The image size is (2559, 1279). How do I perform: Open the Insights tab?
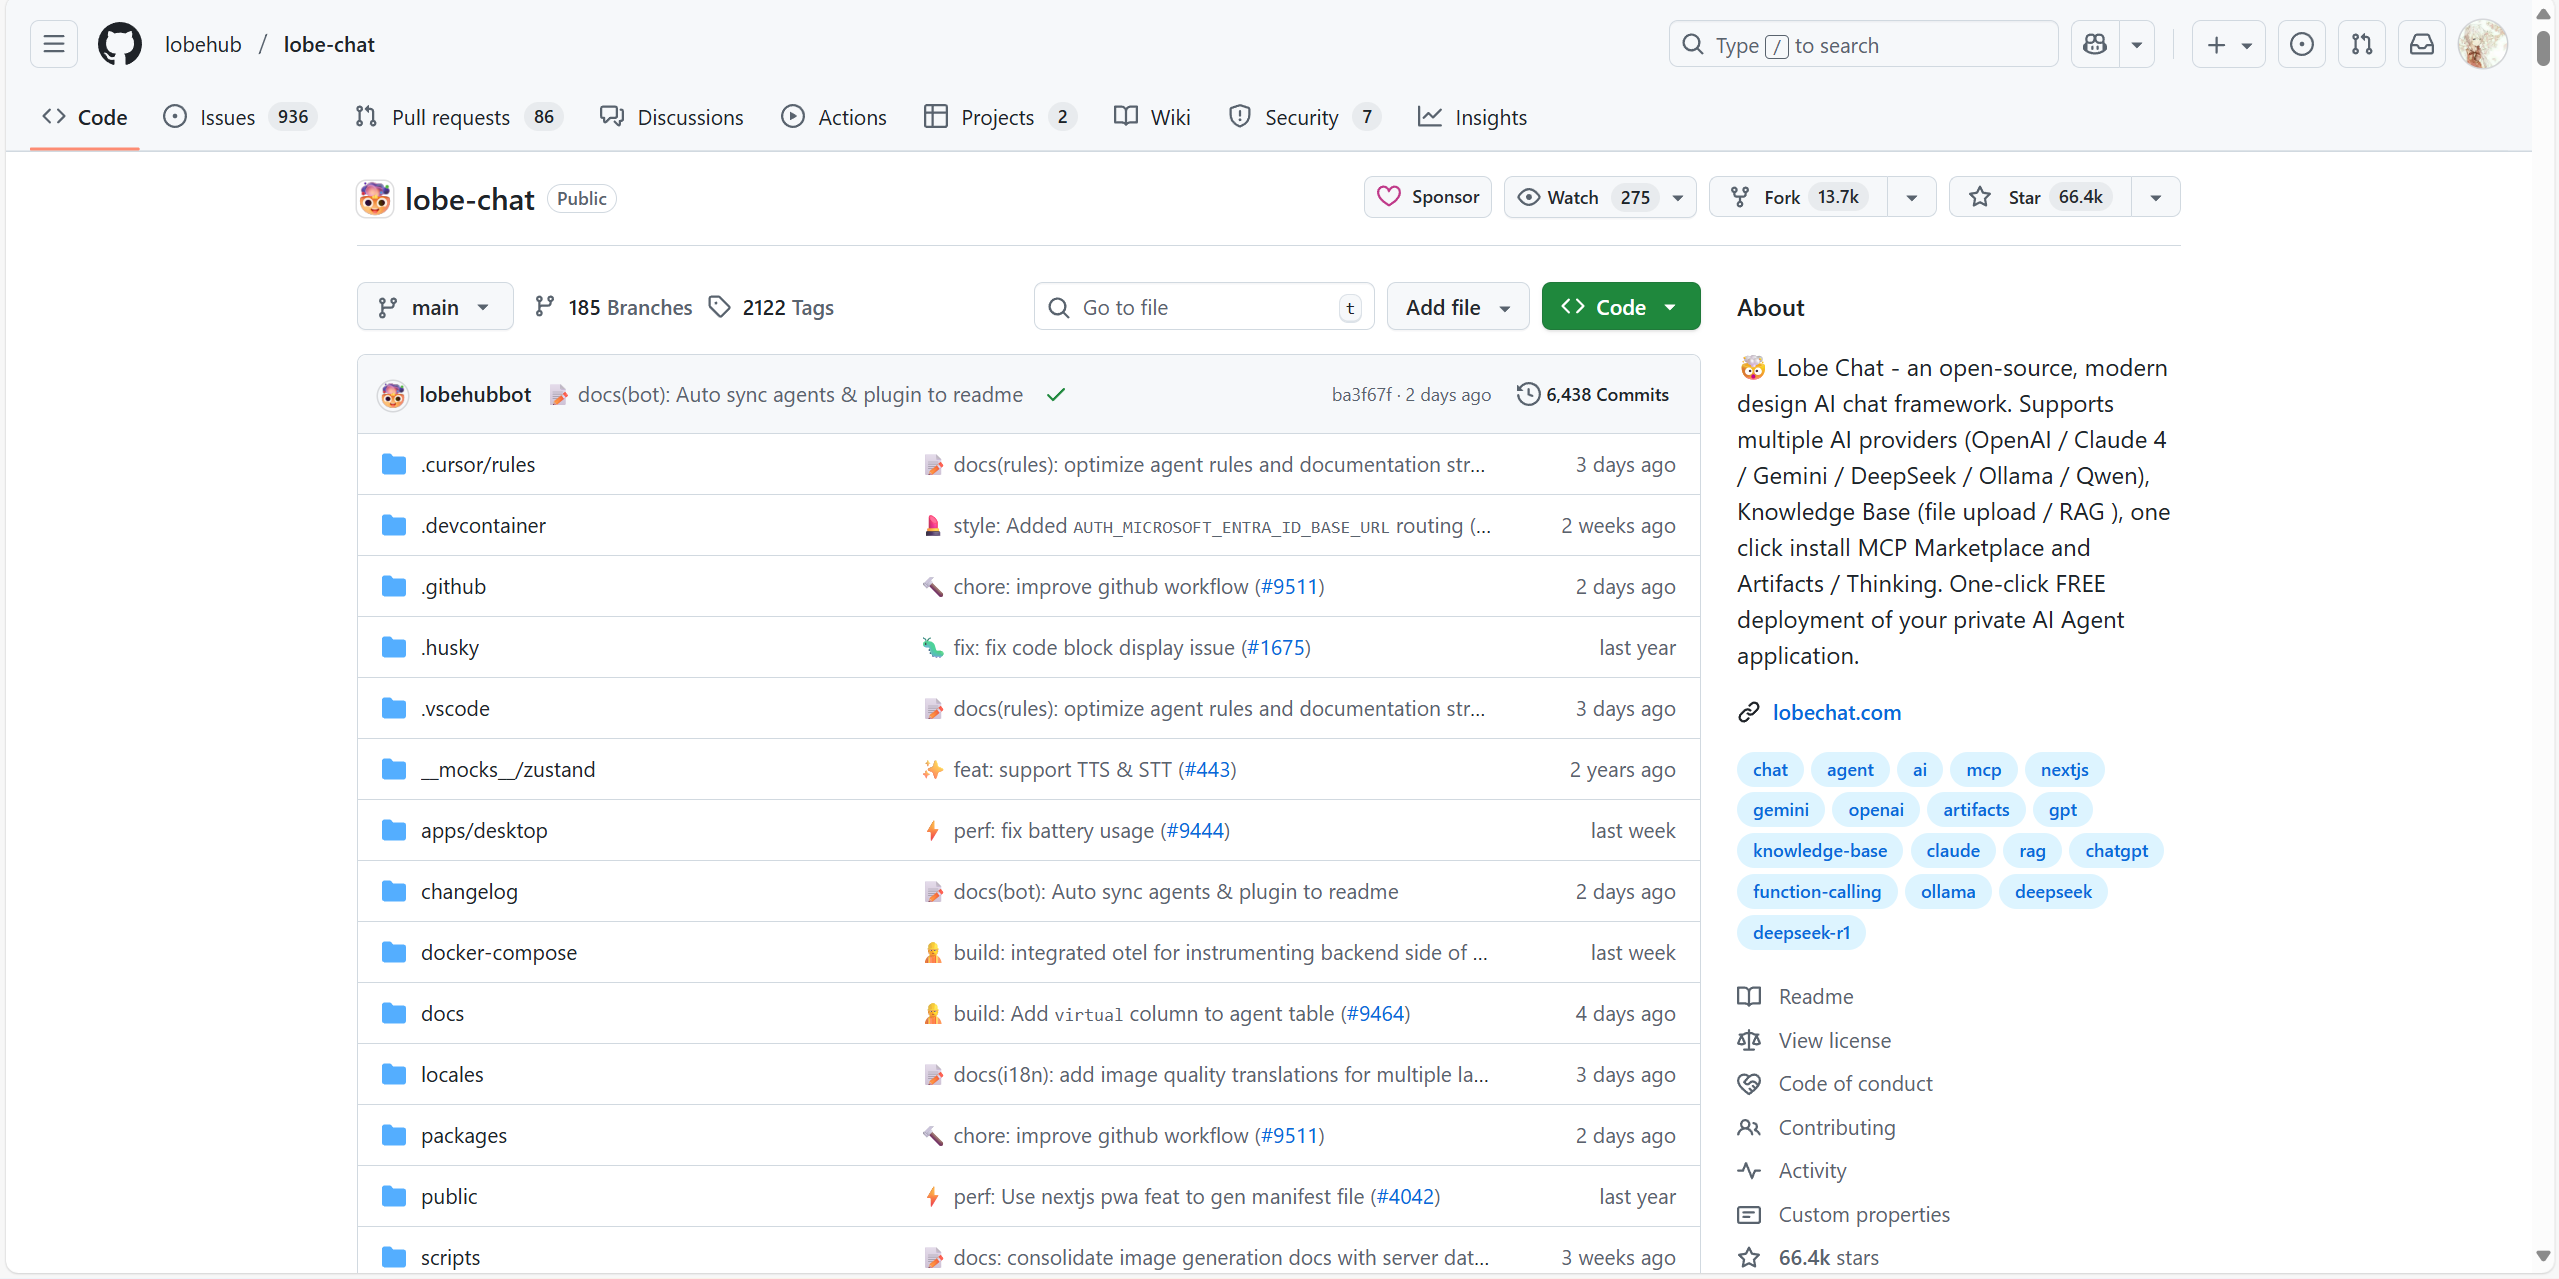click(x=1472, y=117)
